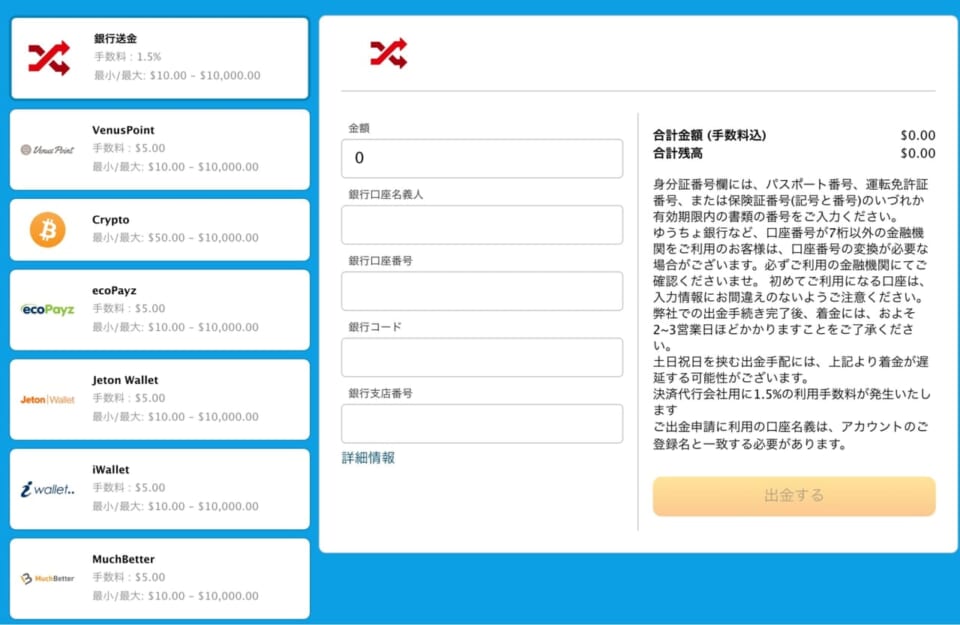Click the Crypto $50.00 - $10,000.00 limit text

pyautogui.click(x=175, y=238)
